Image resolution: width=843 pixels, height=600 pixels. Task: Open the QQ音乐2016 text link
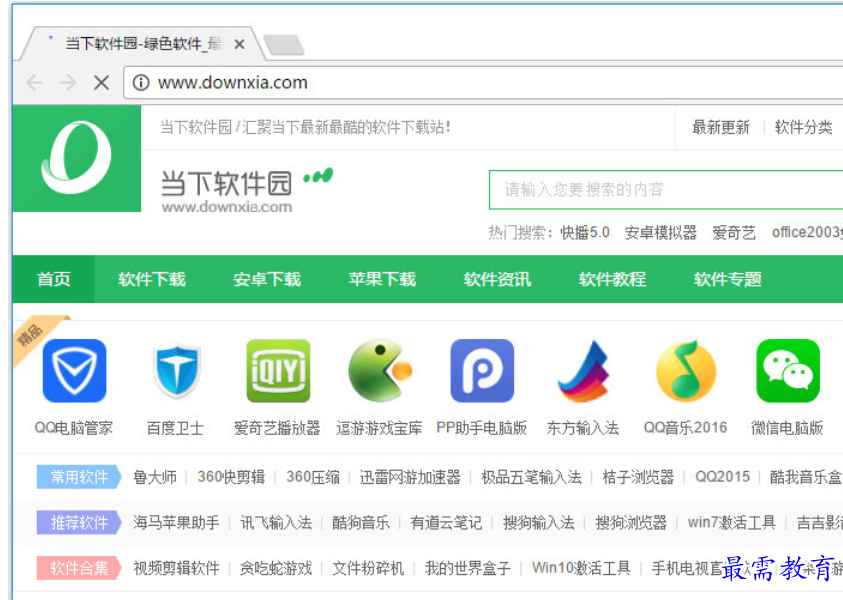pyautogui.click(x=685, y=428)
